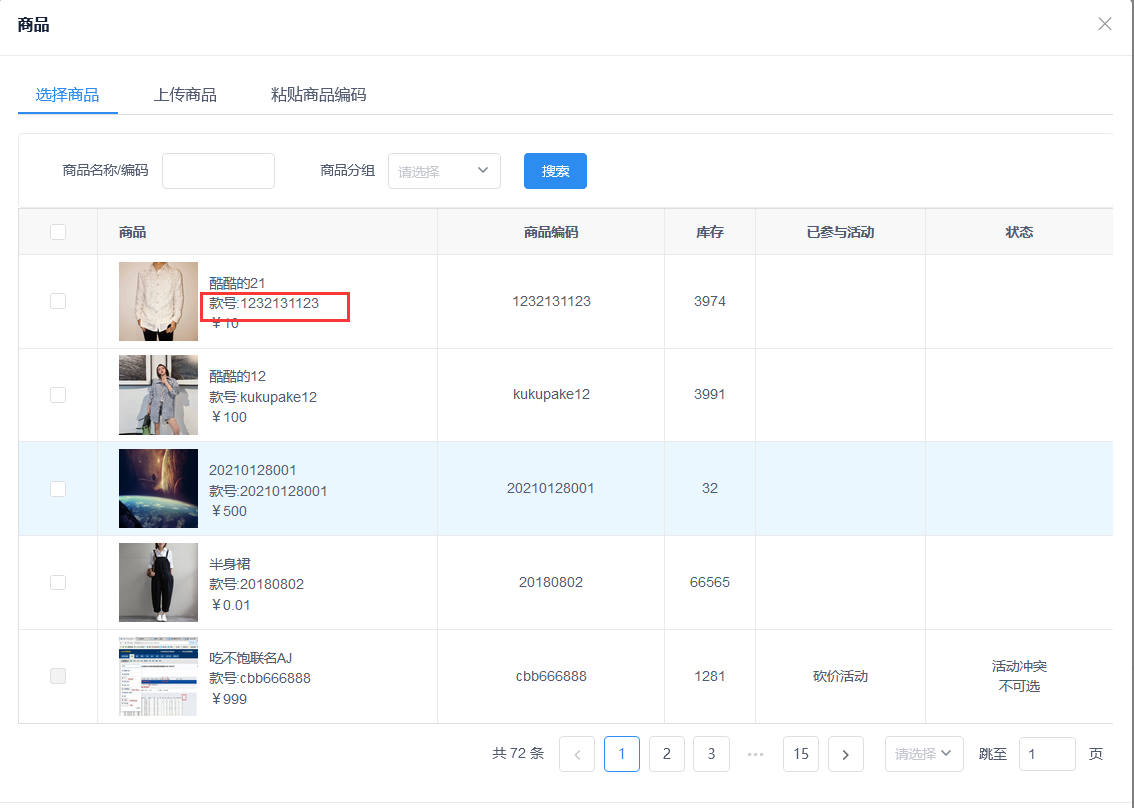Click the price ￥100

[229, 417]
